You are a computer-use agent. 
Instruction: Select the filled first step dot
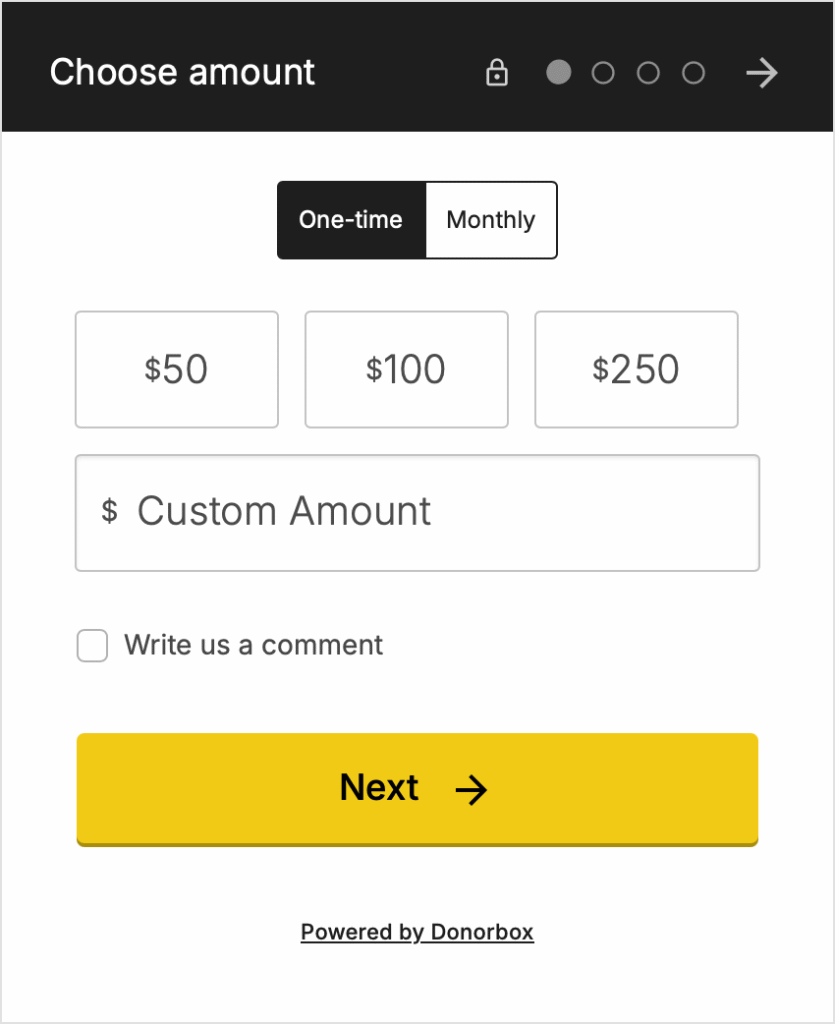click(558, 72)
